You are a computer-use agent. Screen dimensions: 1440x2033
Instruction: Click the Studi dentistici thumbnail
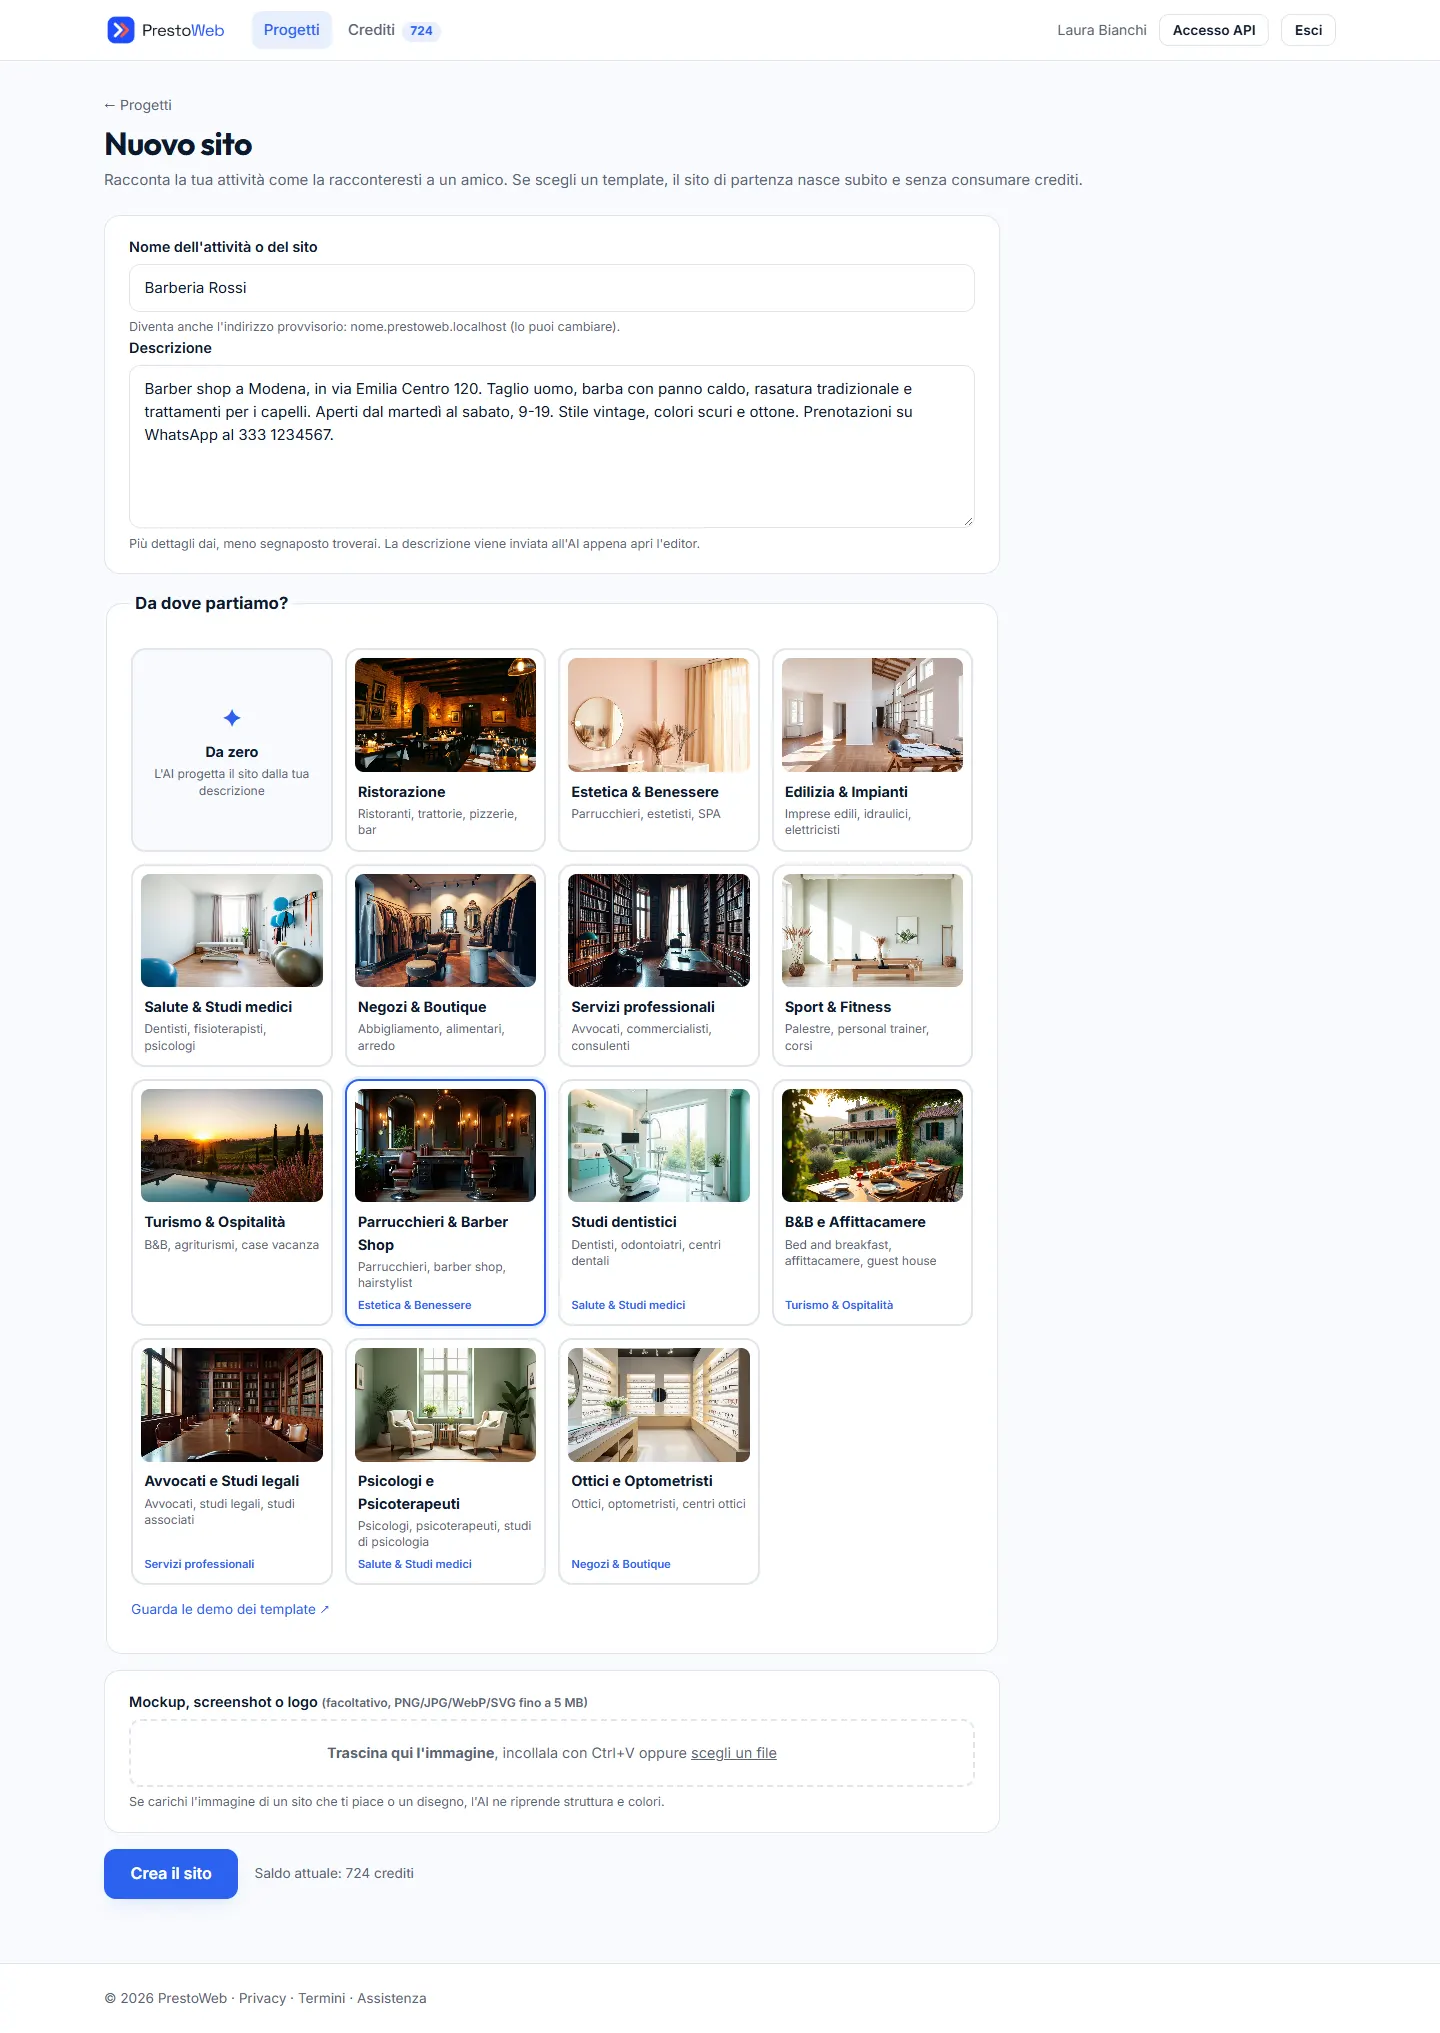[x=658, y=1145]
